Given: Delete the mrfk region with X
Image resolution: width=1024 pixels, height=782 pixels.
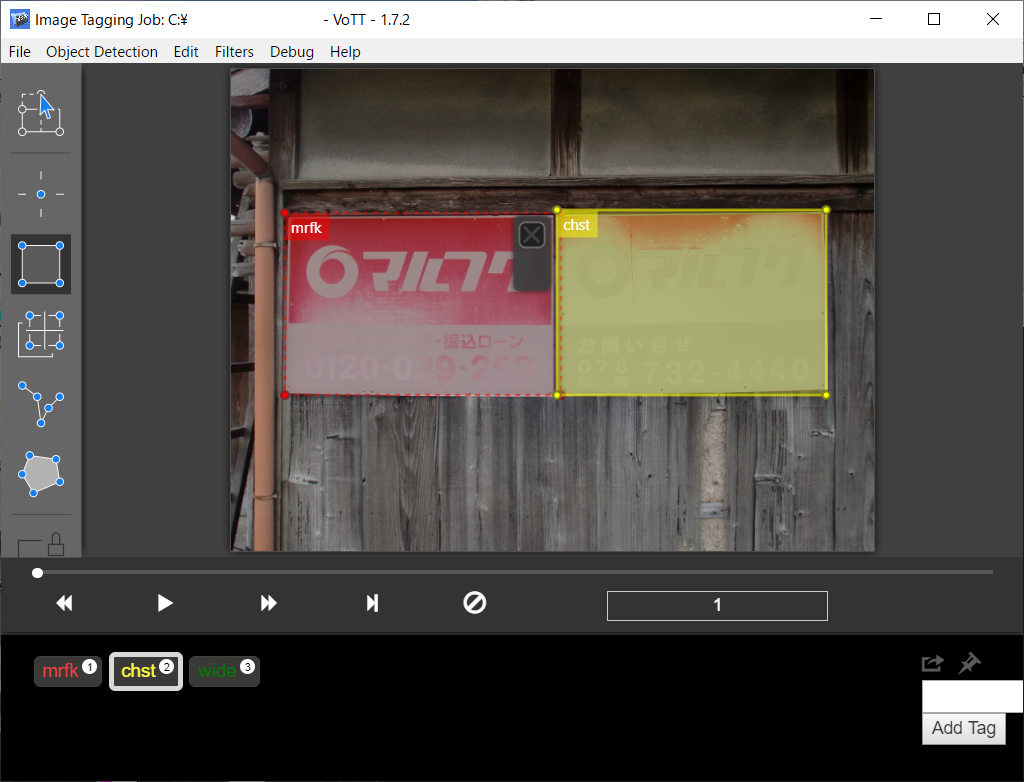Looking at the screenshot, I should point(532,235).
